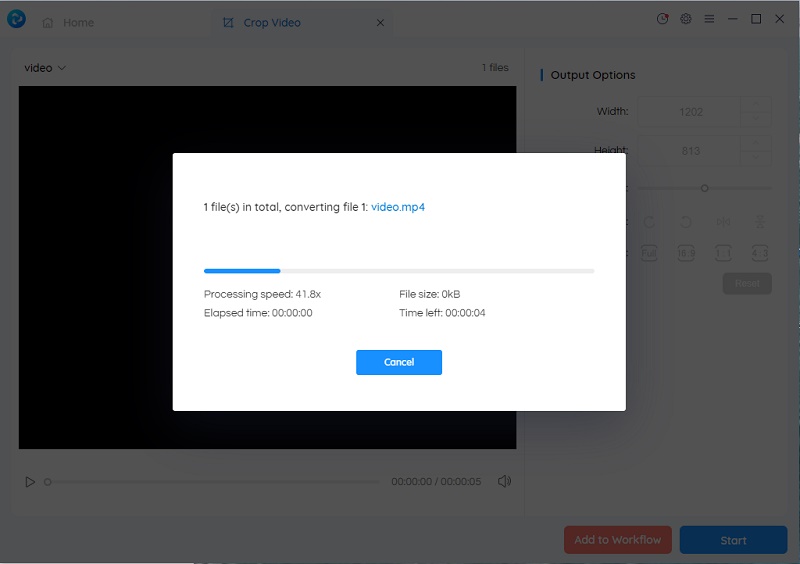Cancel the video conversion
Viewport: 800px width, 564px height.
pos(398,362)
